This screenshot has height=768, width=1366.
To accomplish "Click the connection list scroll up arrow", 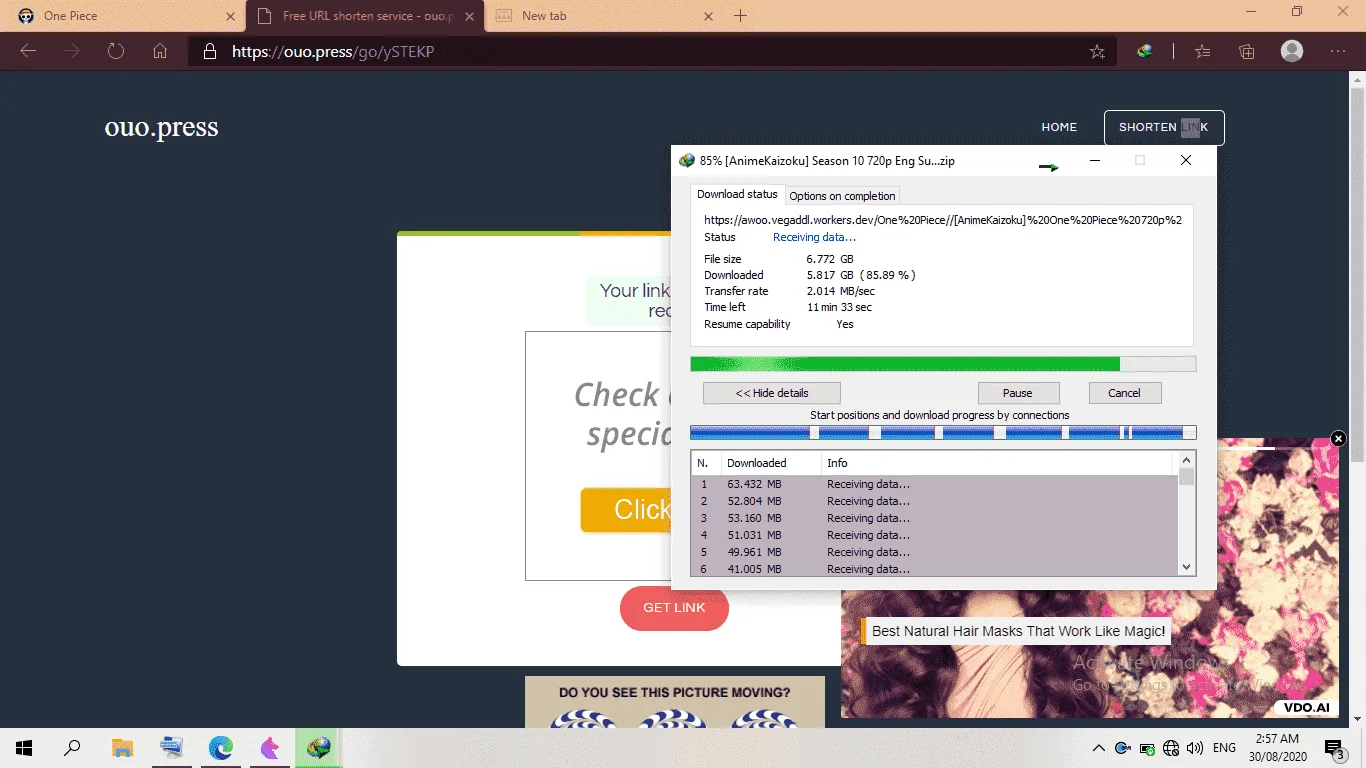I will [x=1187, y=458].
